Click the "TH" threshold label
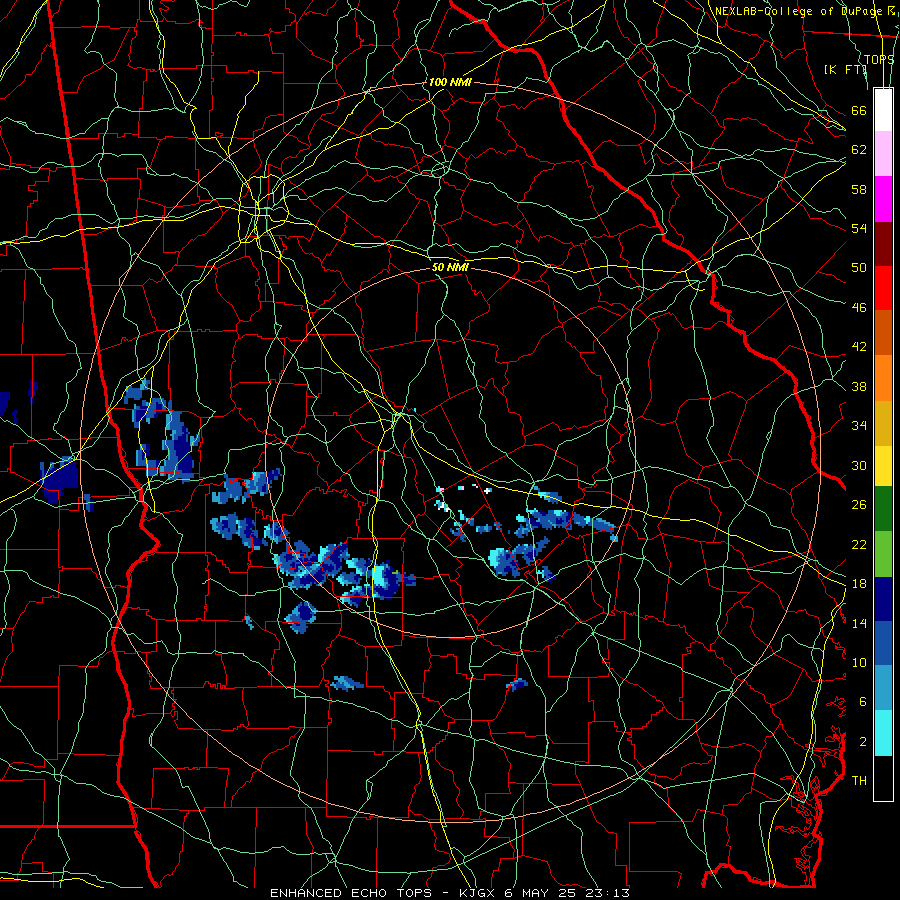 pyautogui.click(x=859, y=781)
